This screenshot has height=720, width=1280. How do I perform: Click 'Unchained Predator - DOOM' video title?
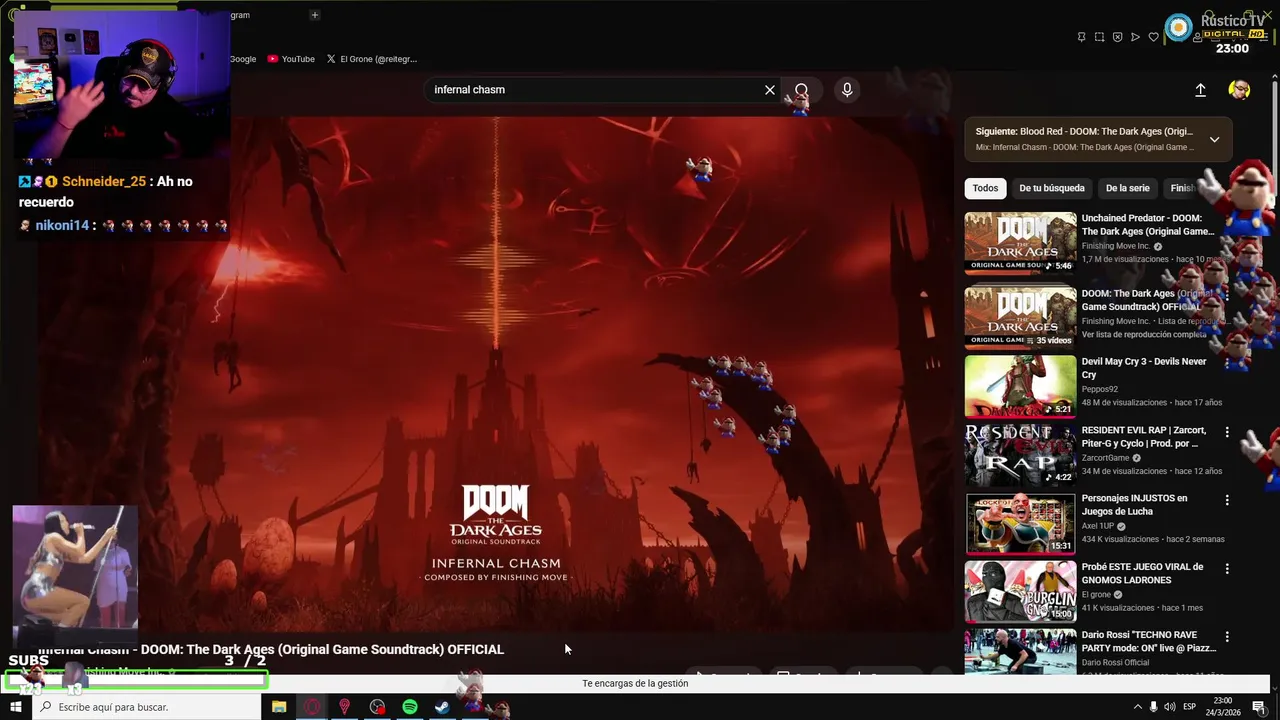[x=1147, y=225]
